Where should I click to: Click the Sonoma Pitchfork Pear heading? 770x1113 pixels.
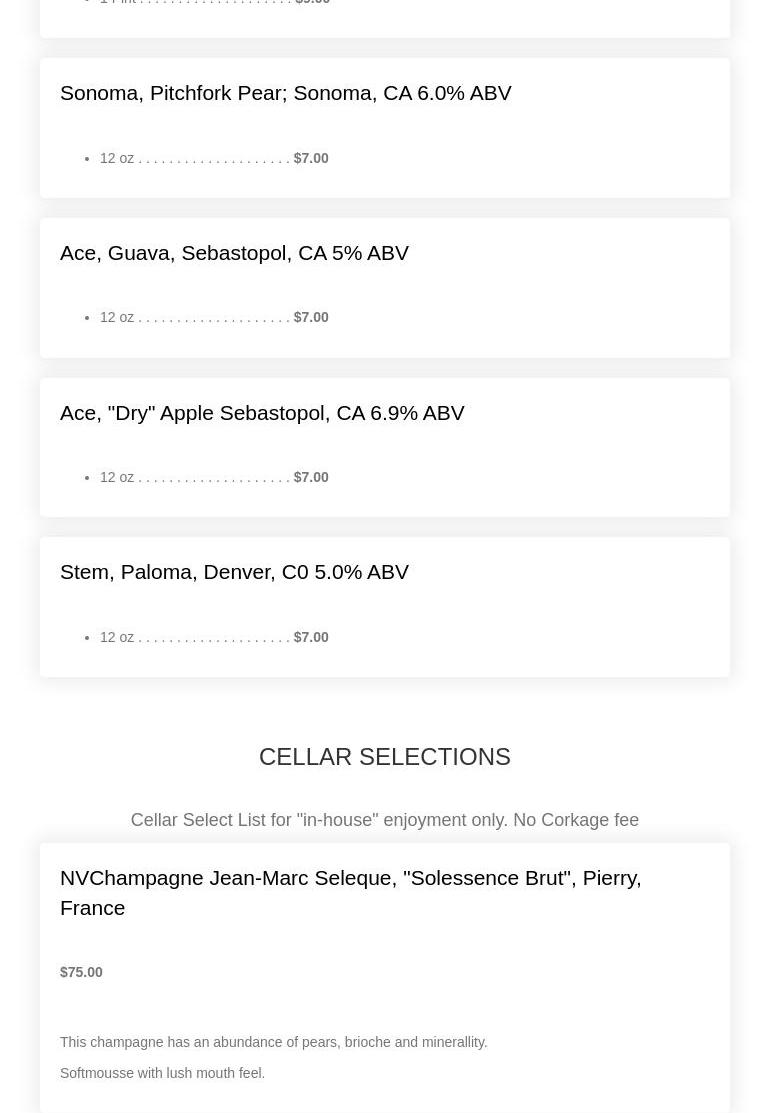coord(285,93)
